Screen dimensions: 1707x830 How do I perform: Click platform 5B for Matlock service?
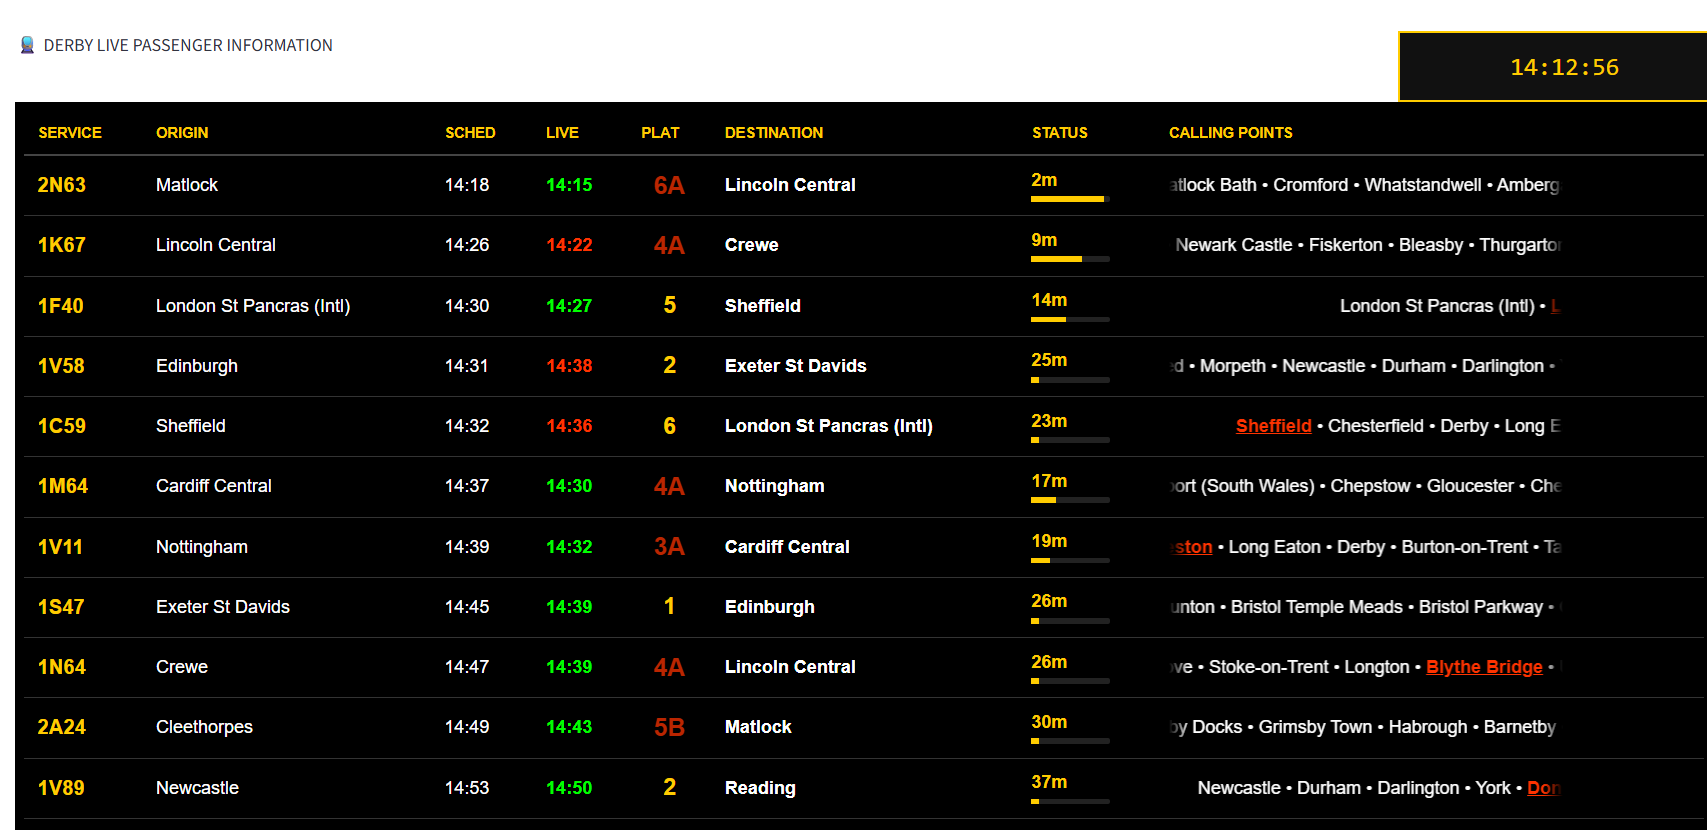coord(669,727)
